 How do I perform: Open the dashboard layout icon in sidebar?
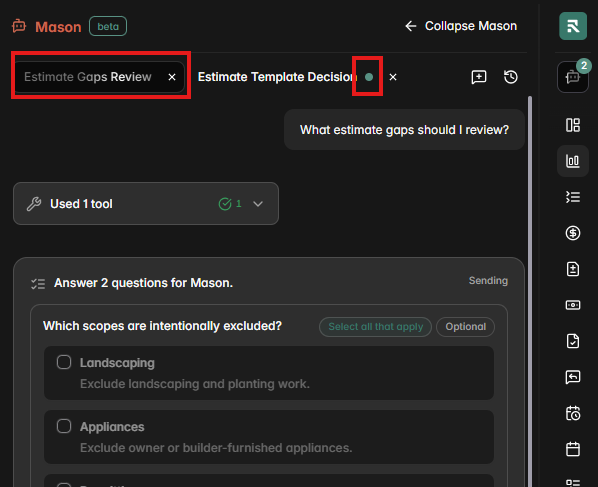[572, 125]
